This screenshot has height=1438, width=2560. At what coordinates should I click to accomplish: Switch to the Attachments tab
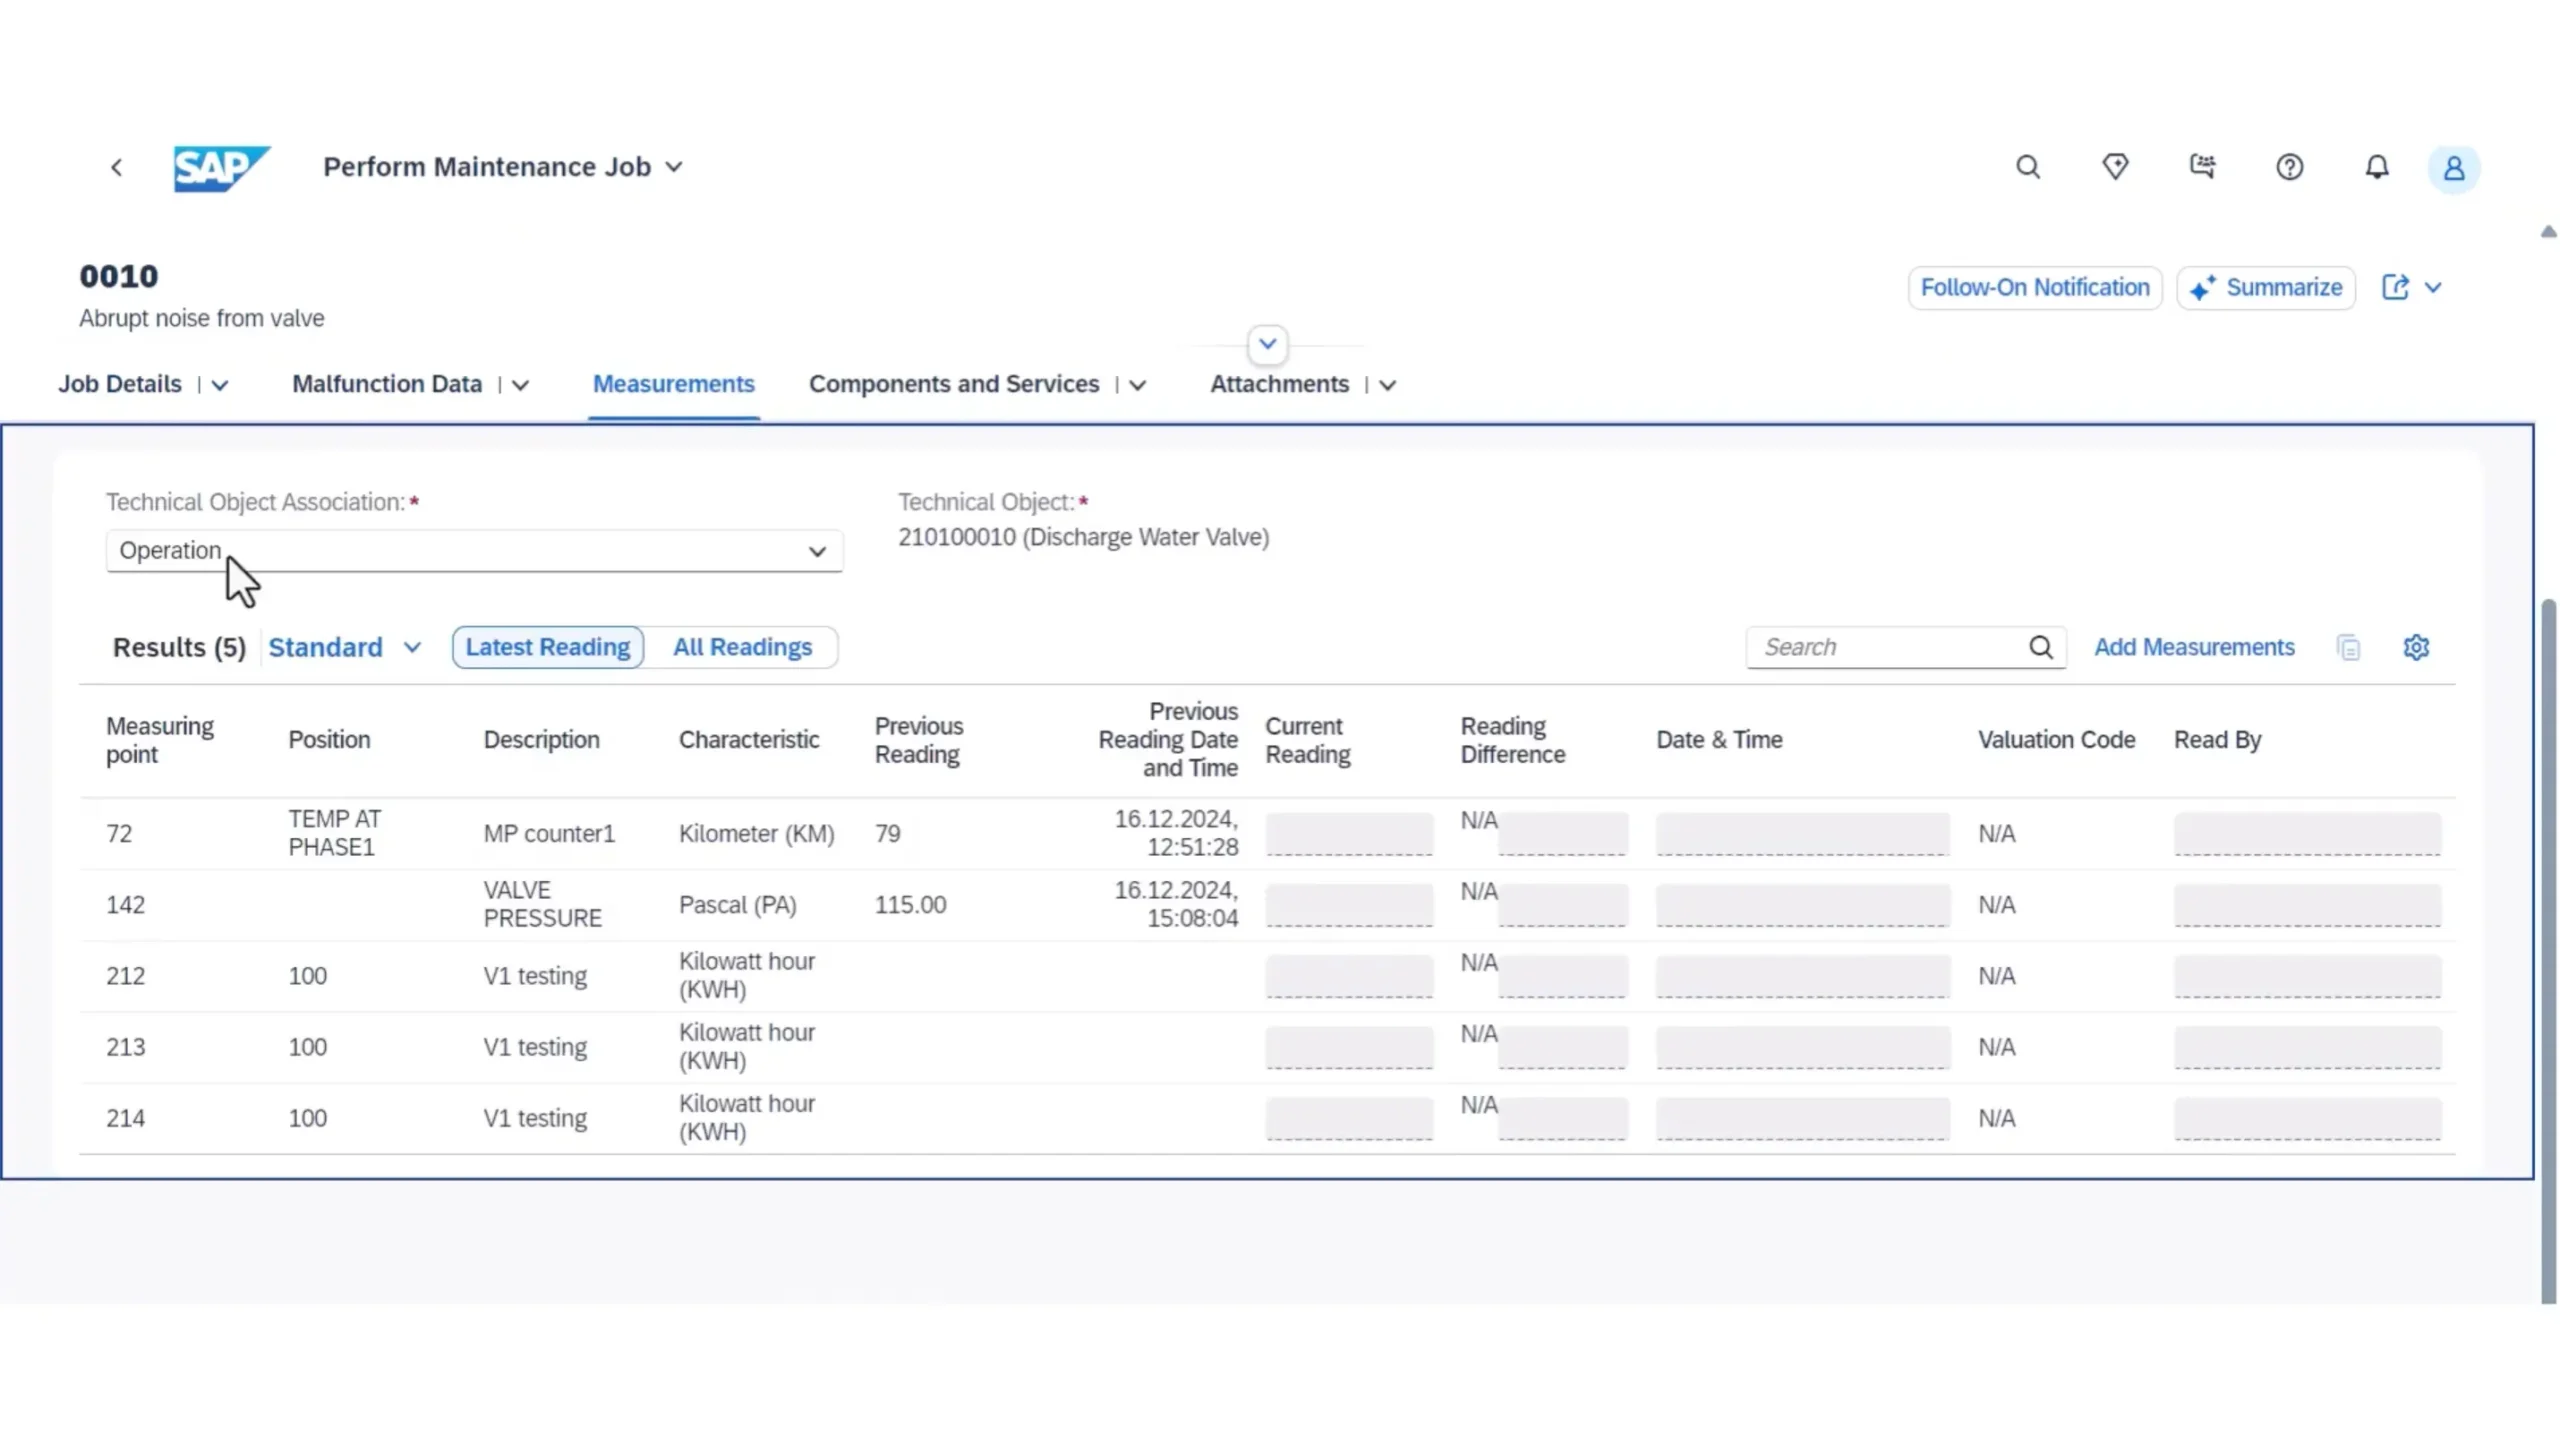click(x=1279, y=384)
